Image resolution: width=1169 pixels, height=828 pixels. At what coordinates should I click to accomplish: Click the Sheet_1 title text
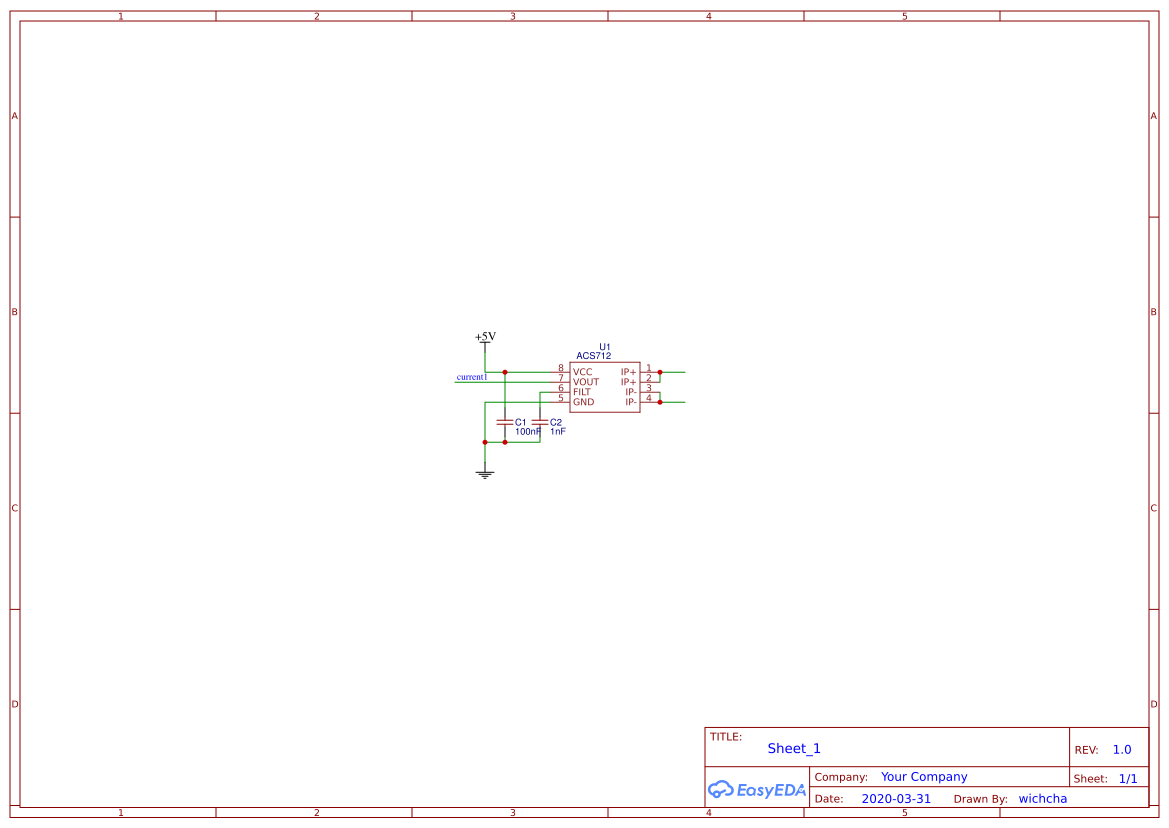(x=793, y=748)
